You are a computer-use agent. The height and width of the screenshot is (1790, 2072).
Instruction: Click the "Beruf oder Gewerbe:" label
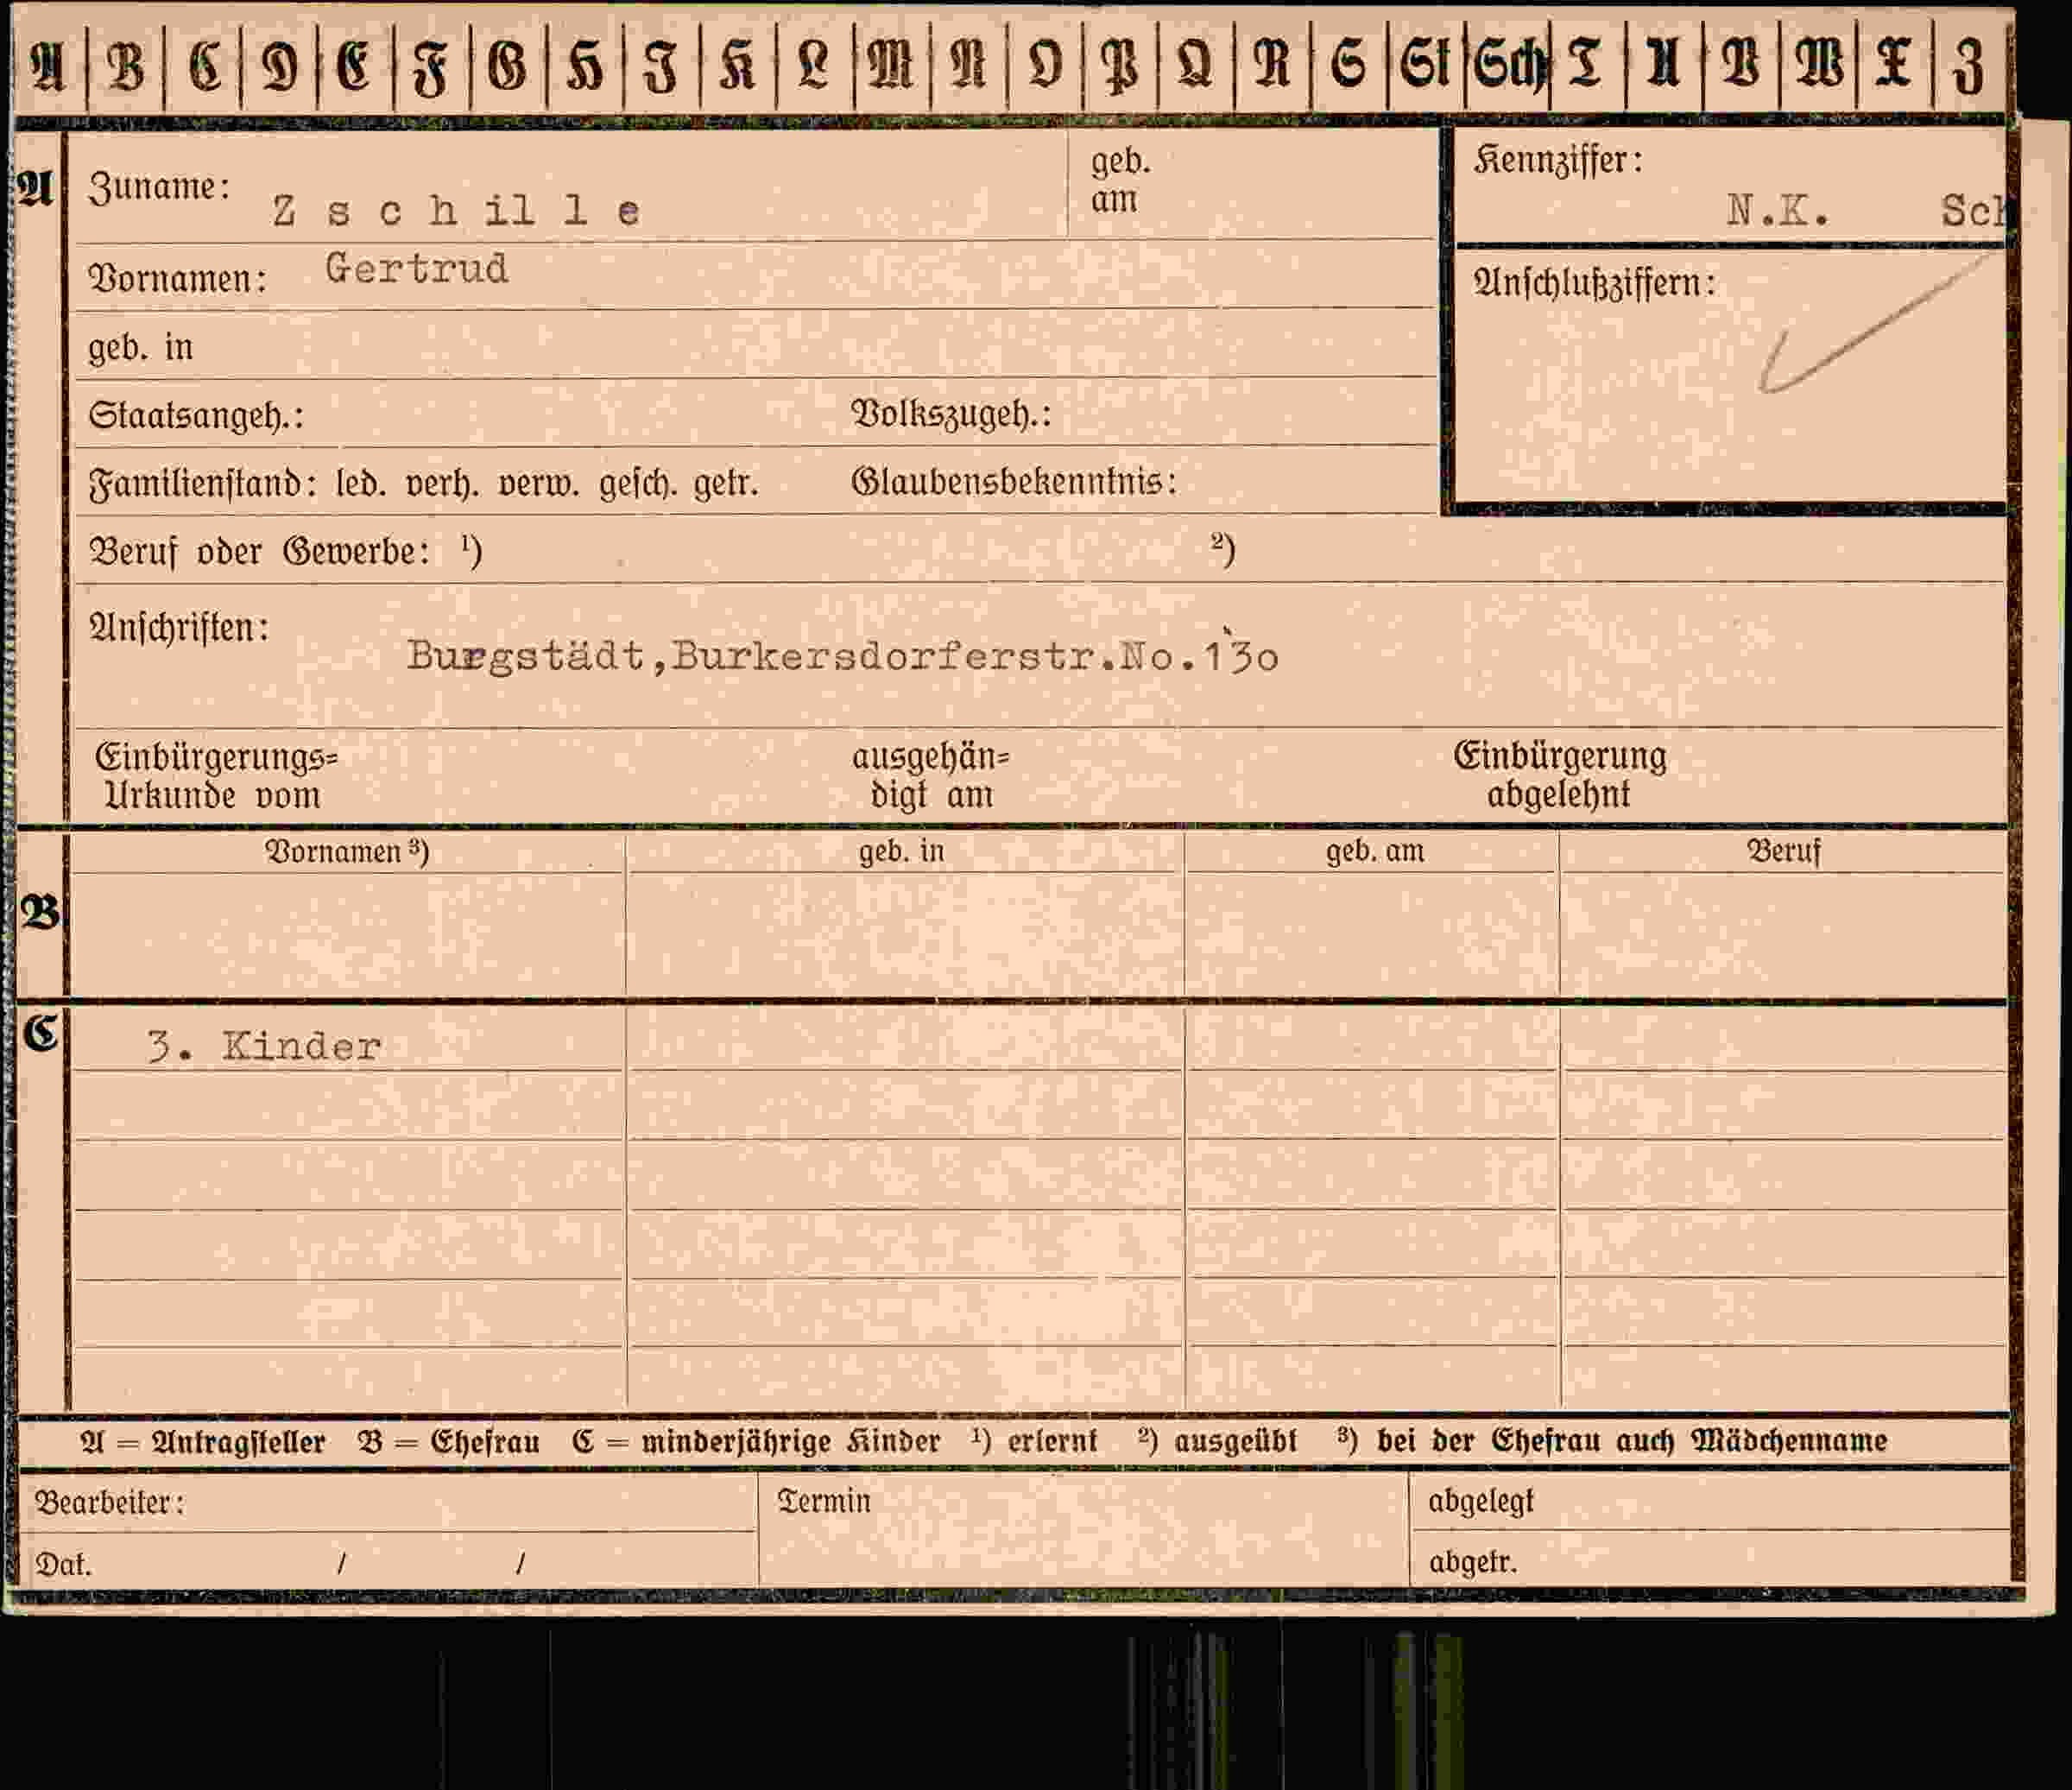pyautogui.click(x=260, y=551)
